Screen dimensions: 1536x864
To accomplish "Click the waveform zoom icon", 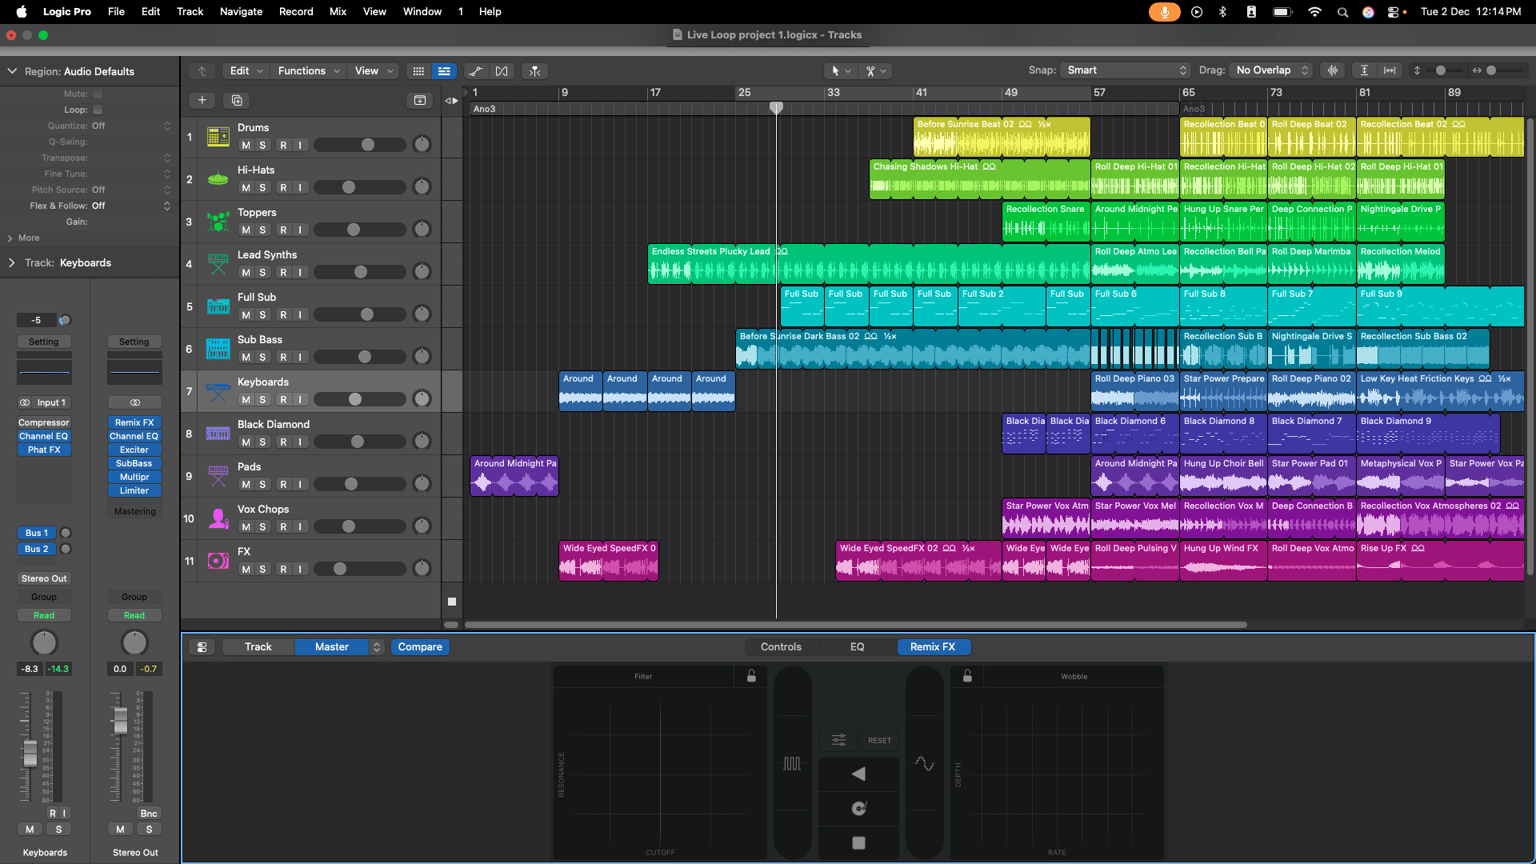I will click(x=1332, y=70).
